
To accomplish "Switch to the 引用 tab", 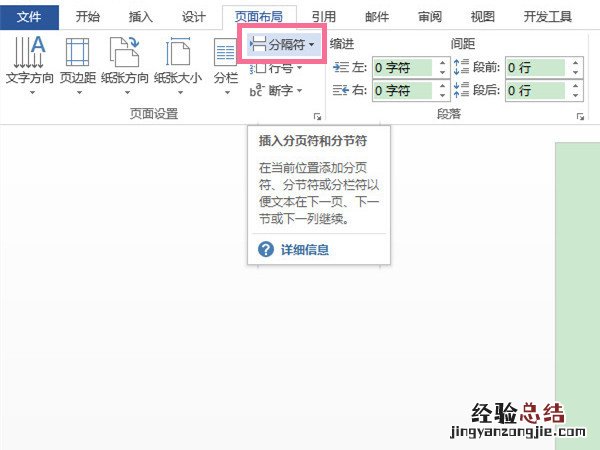I will 323,16.
